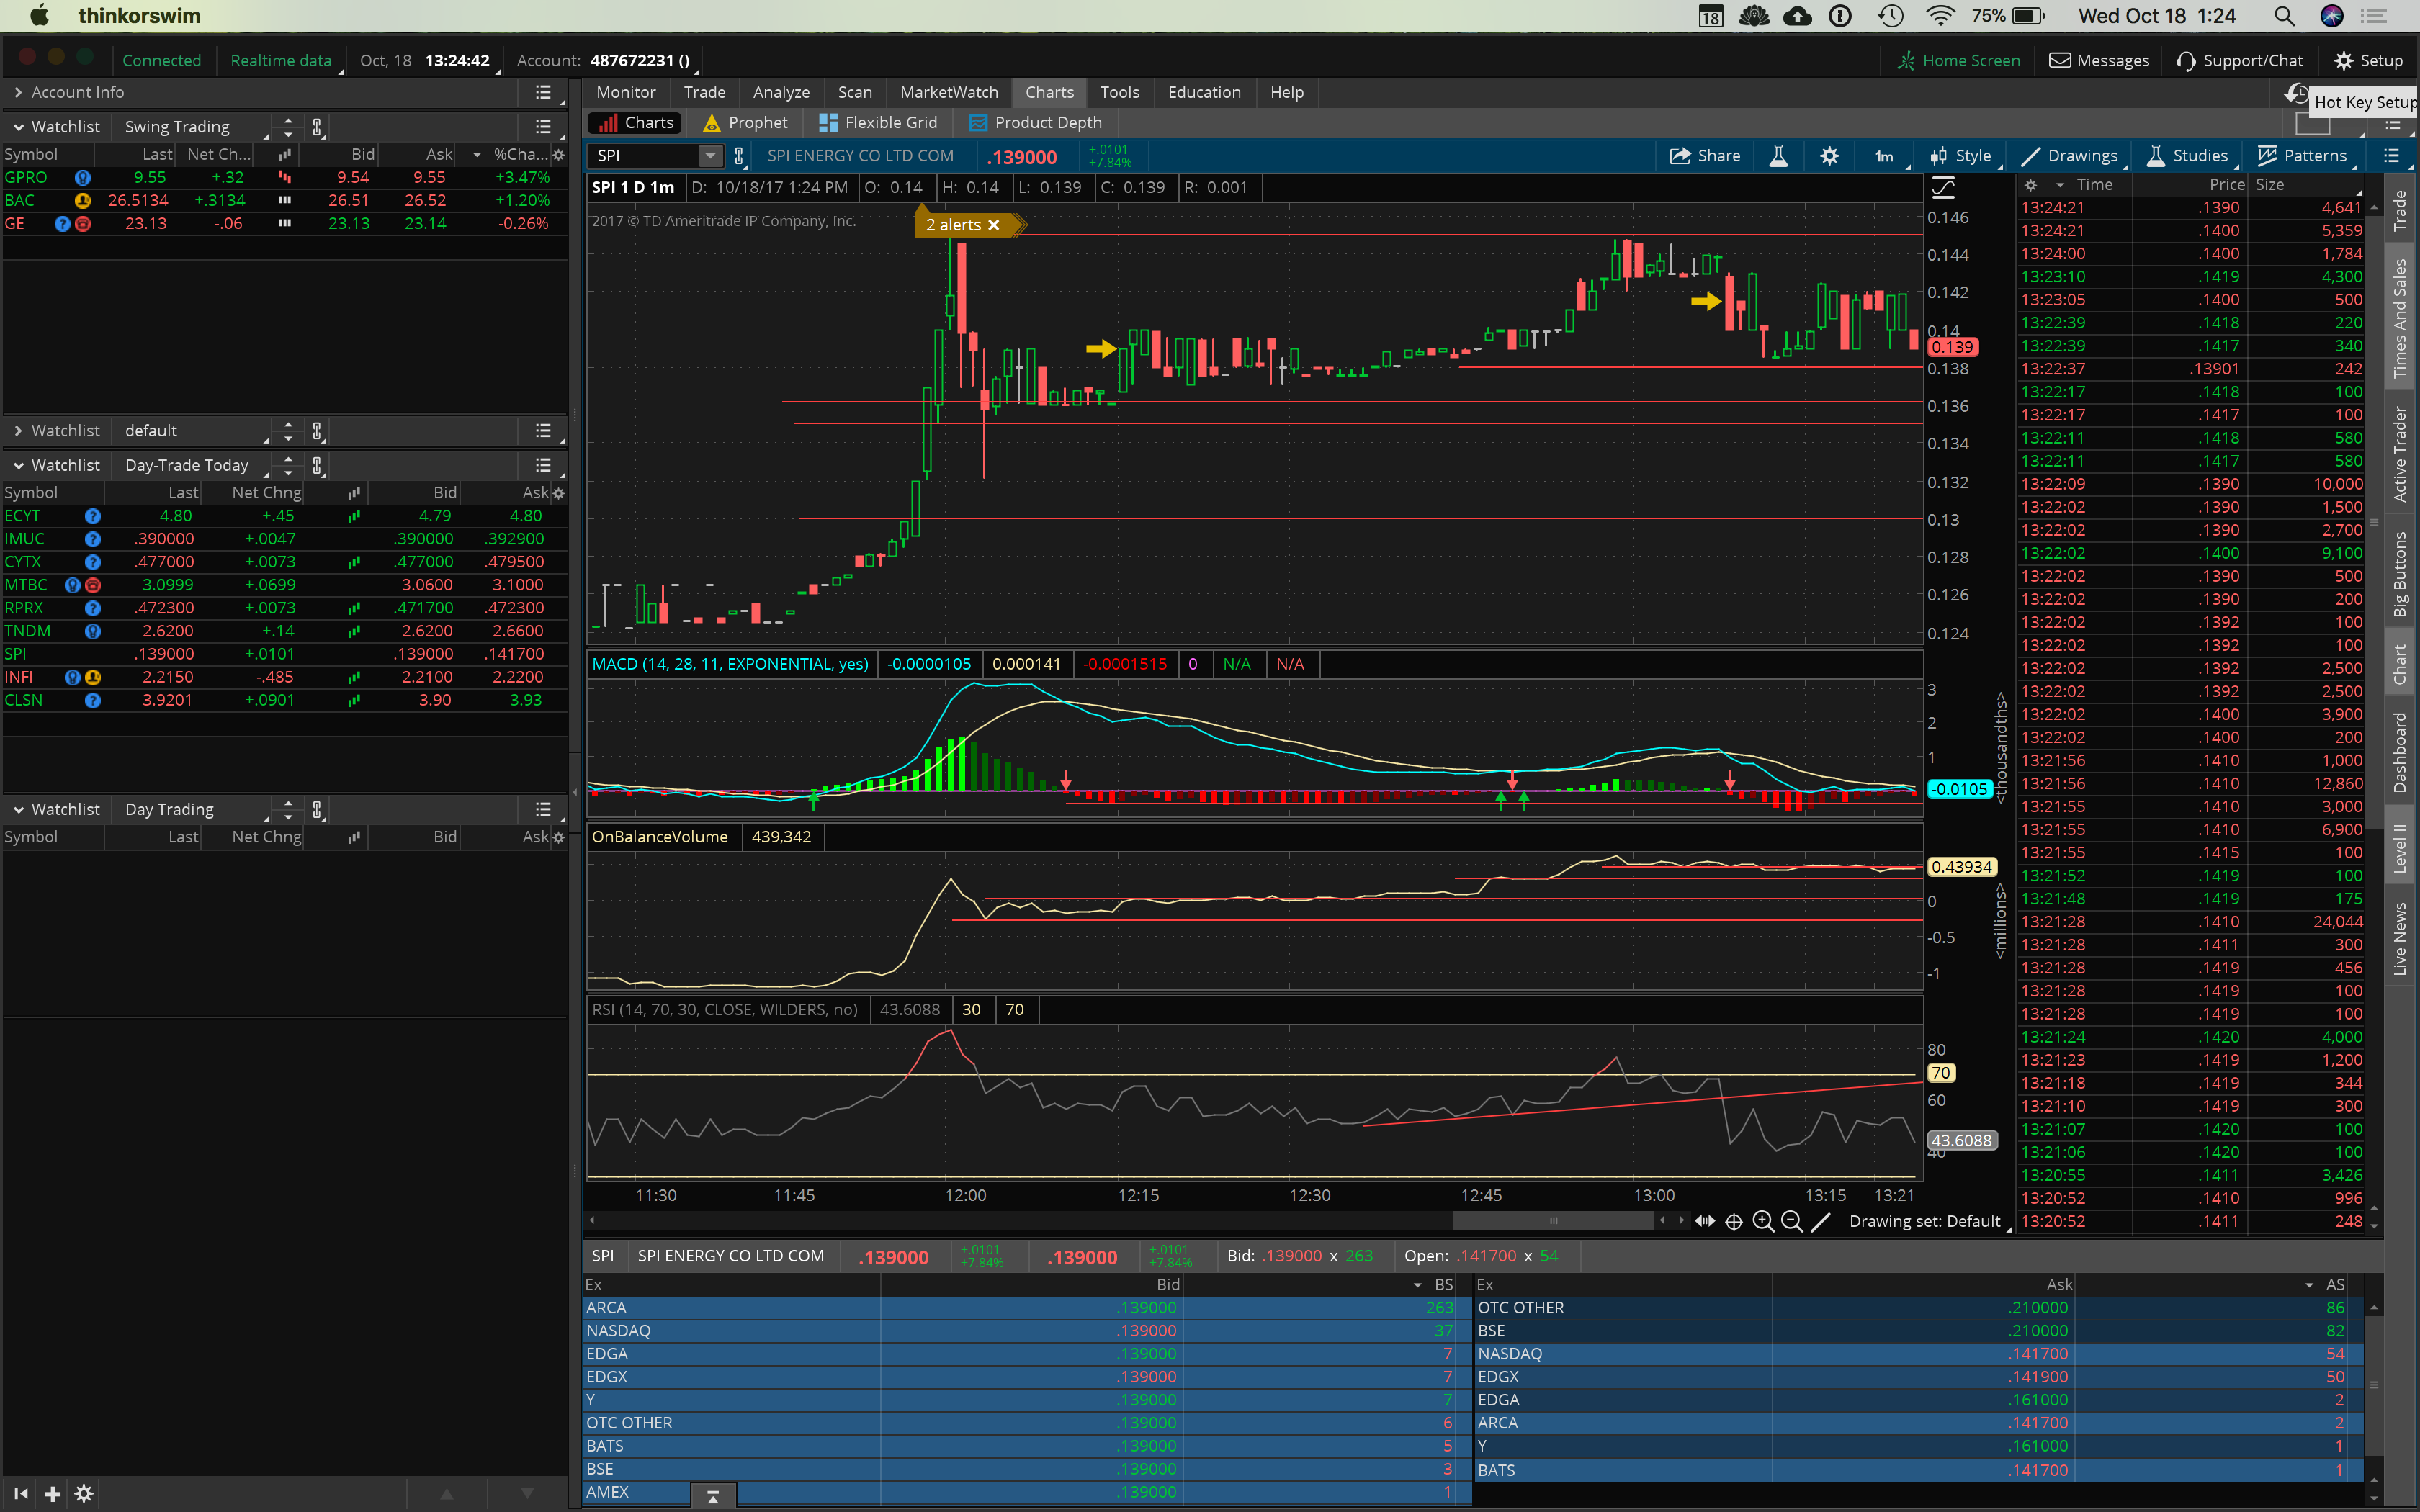Viewport: 2420px width, 1512px height.
Task: Open the SPI symbol dropdown
Action: (710, 156)
